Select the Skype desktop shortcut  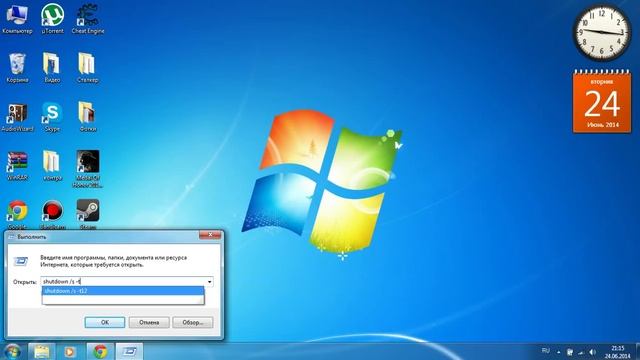pos(52,118)
